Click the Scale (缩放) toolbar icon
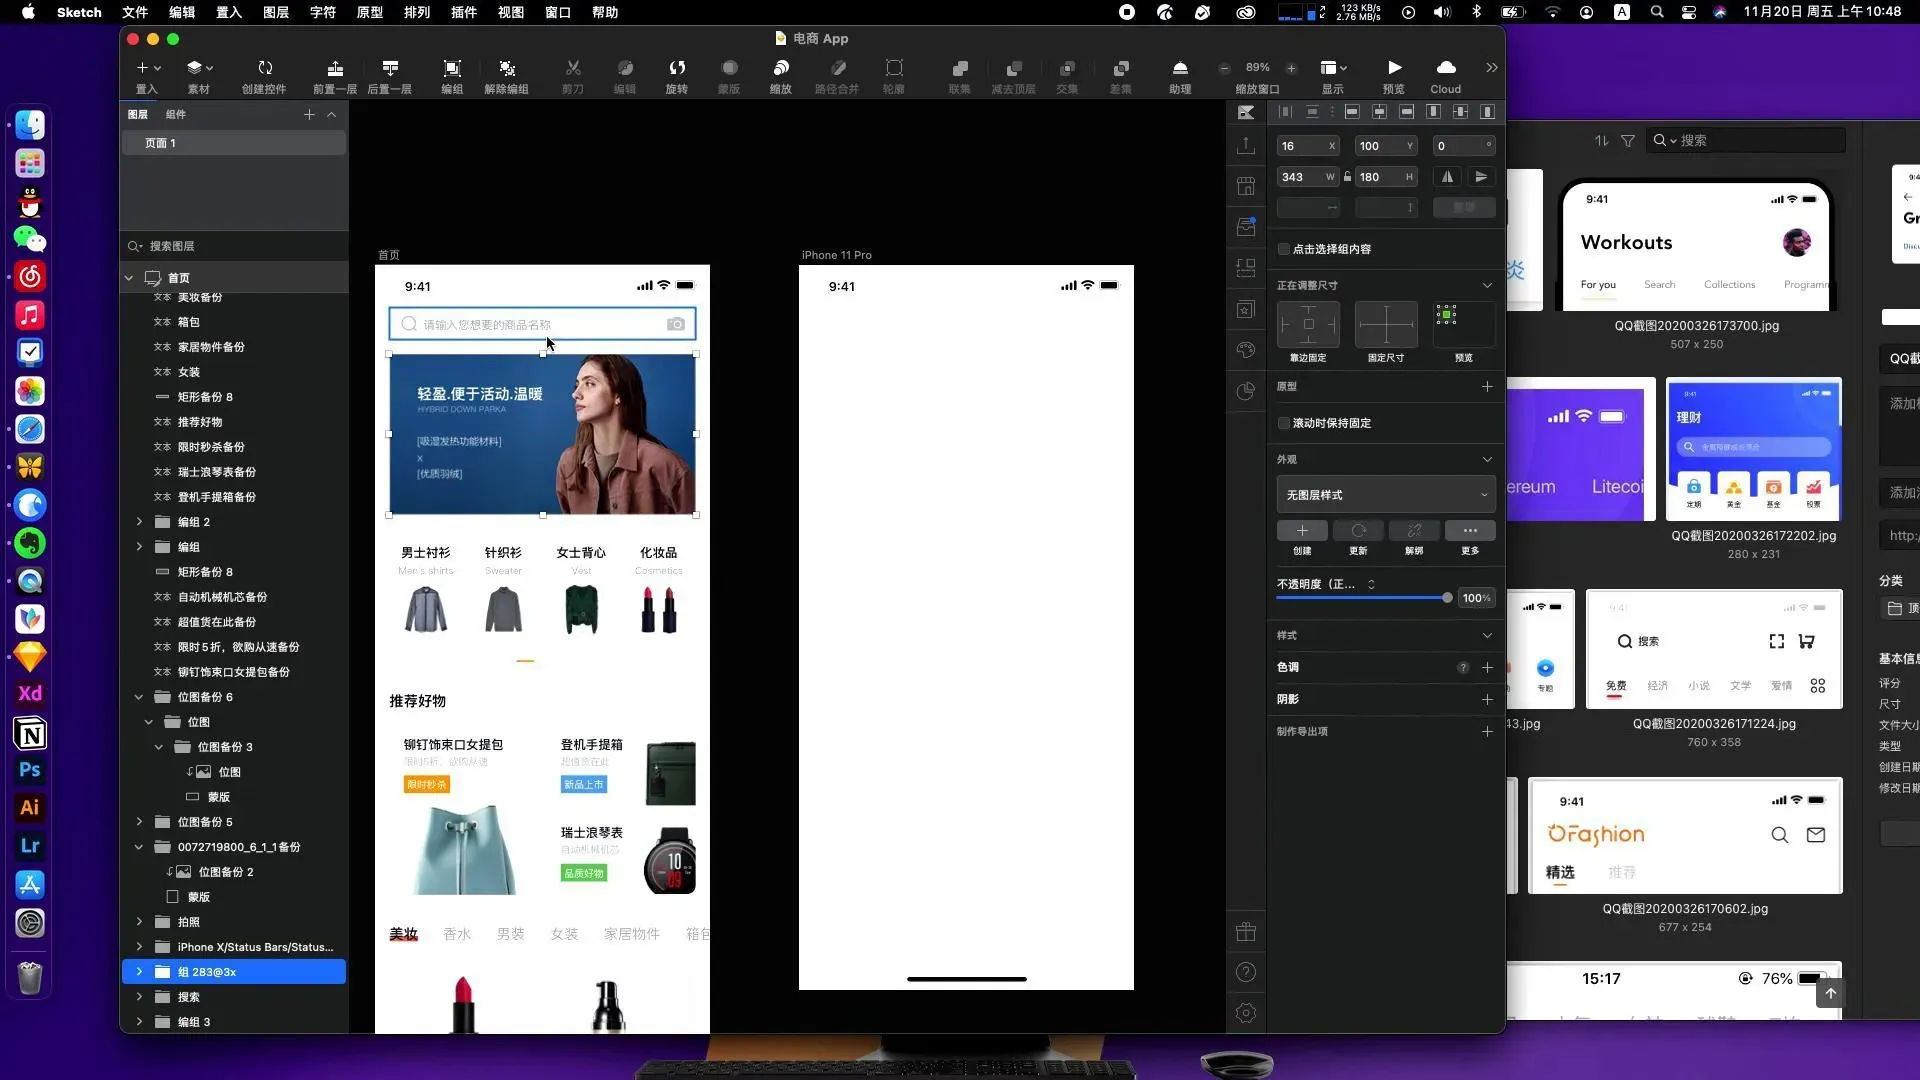The height and width of the screenshot is (1080, 1920). pos(781,68)
